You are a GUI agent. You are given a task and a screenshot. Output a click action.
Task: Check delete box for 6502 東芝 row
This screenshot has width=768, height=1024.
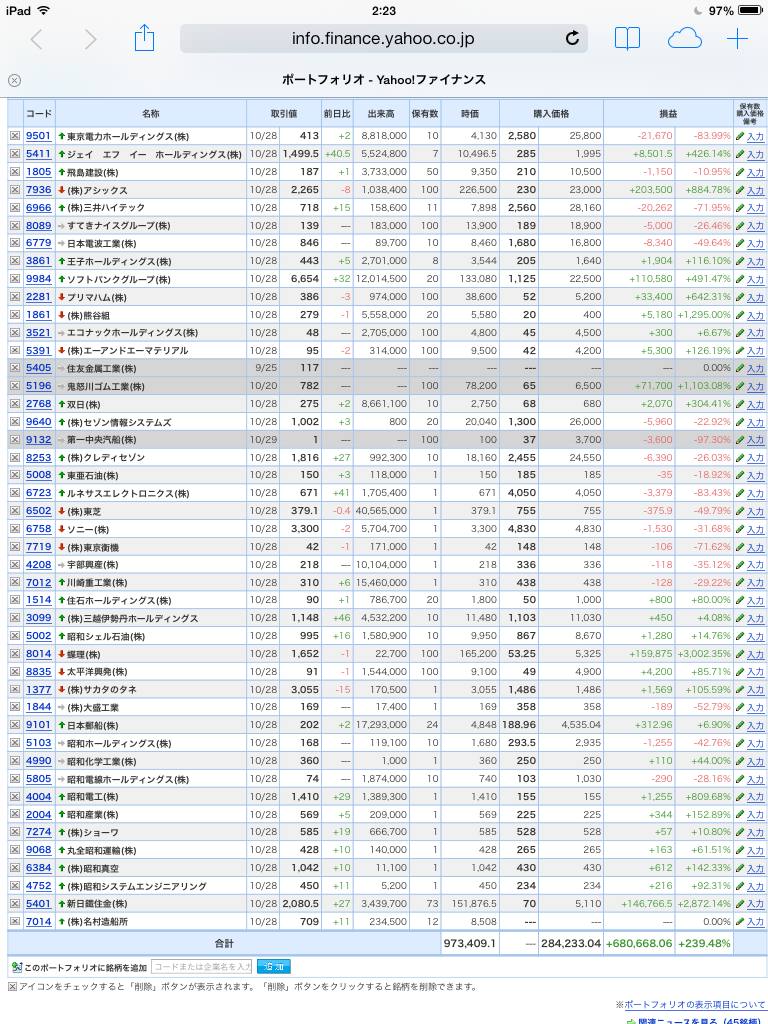point(14,511)
